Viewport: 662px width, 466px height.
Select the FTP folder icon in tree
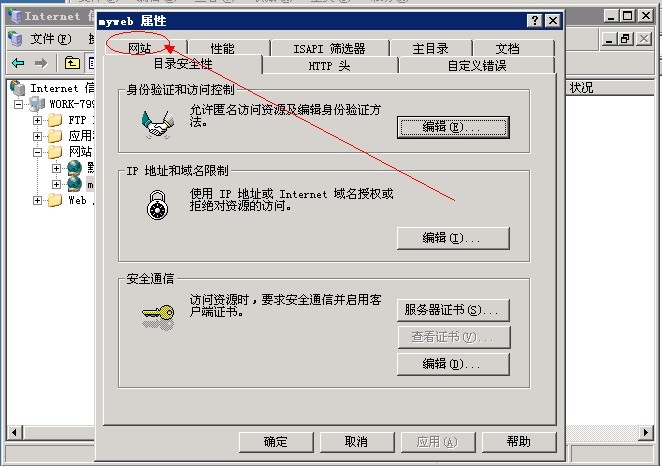[x=55, y=120]
